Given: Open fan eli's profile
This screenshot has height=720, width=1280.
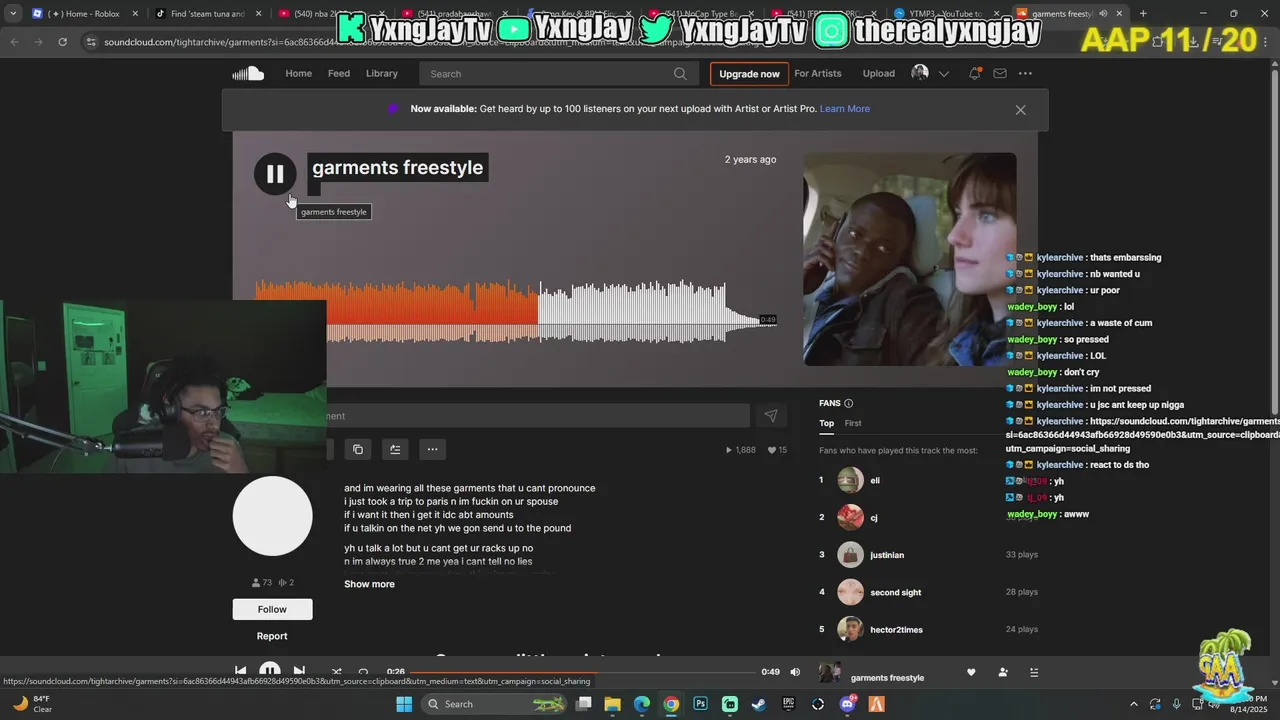Looking at the screenshot, I should (875, 480).
